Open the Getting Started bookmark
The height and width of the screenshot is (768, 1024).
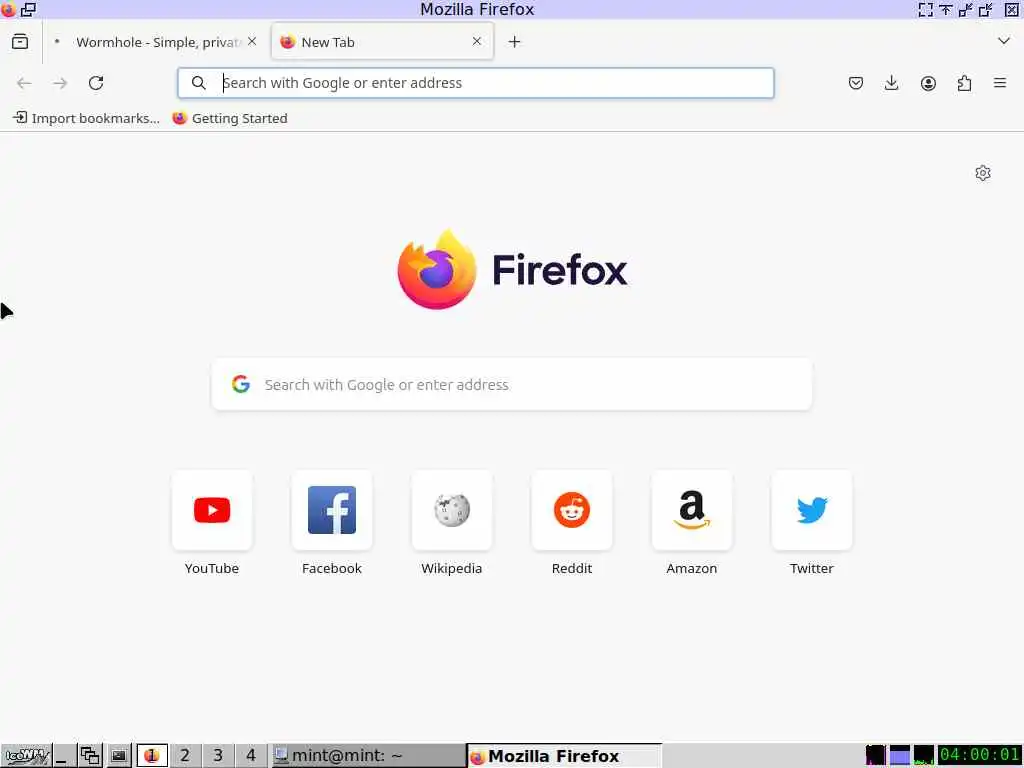click(x=230, y=118)
